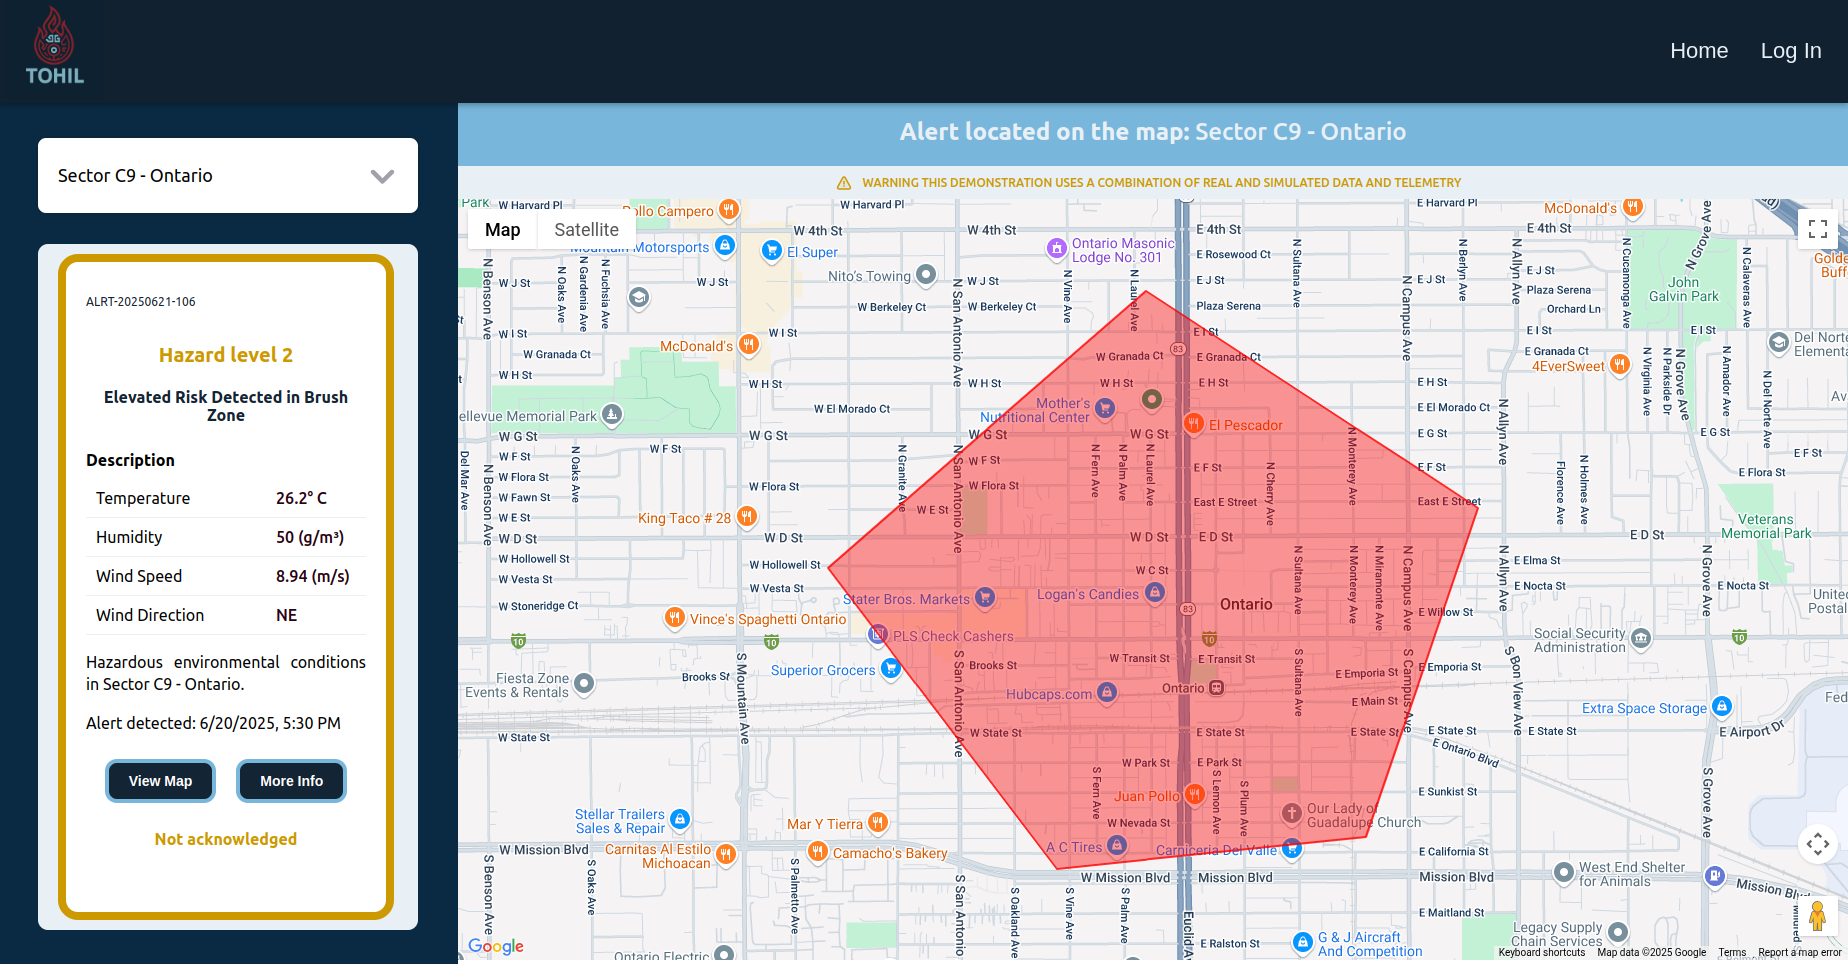This screenshot has width=1848, height=964.
Task: Click the Legacy Supply Chain Services marker
Action: [1618, 932]
